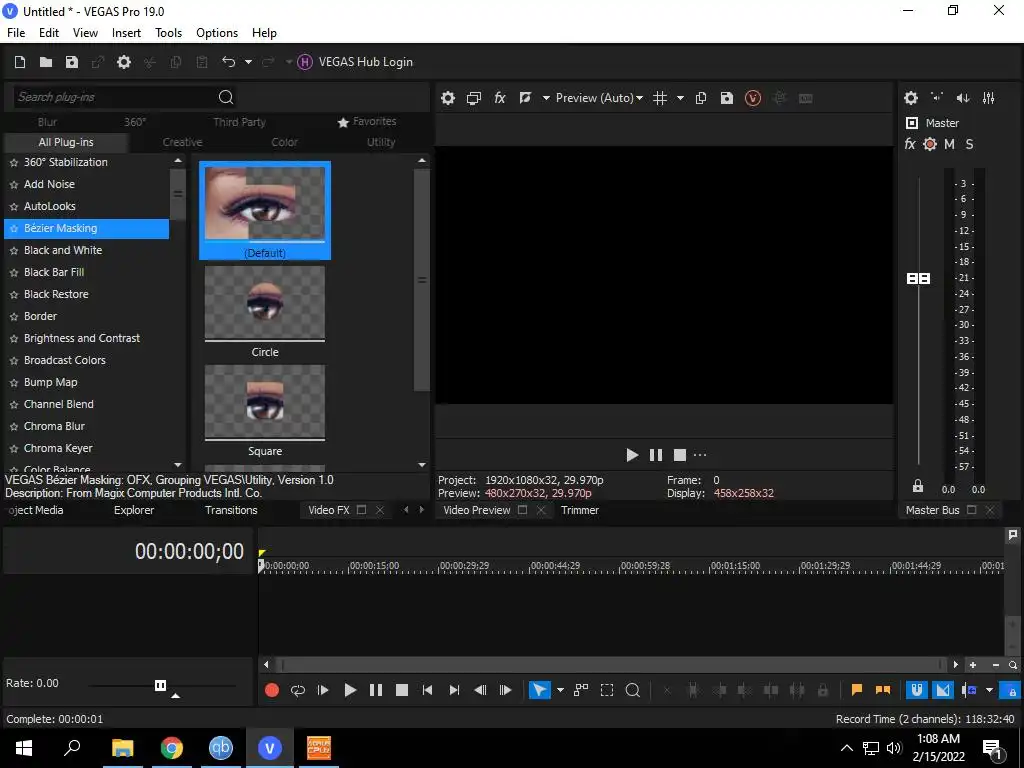Viewport: 1024px width, 768px height.
Task: Open the Transitions tab
Action: pyautogui.click(x=231, y=510)
